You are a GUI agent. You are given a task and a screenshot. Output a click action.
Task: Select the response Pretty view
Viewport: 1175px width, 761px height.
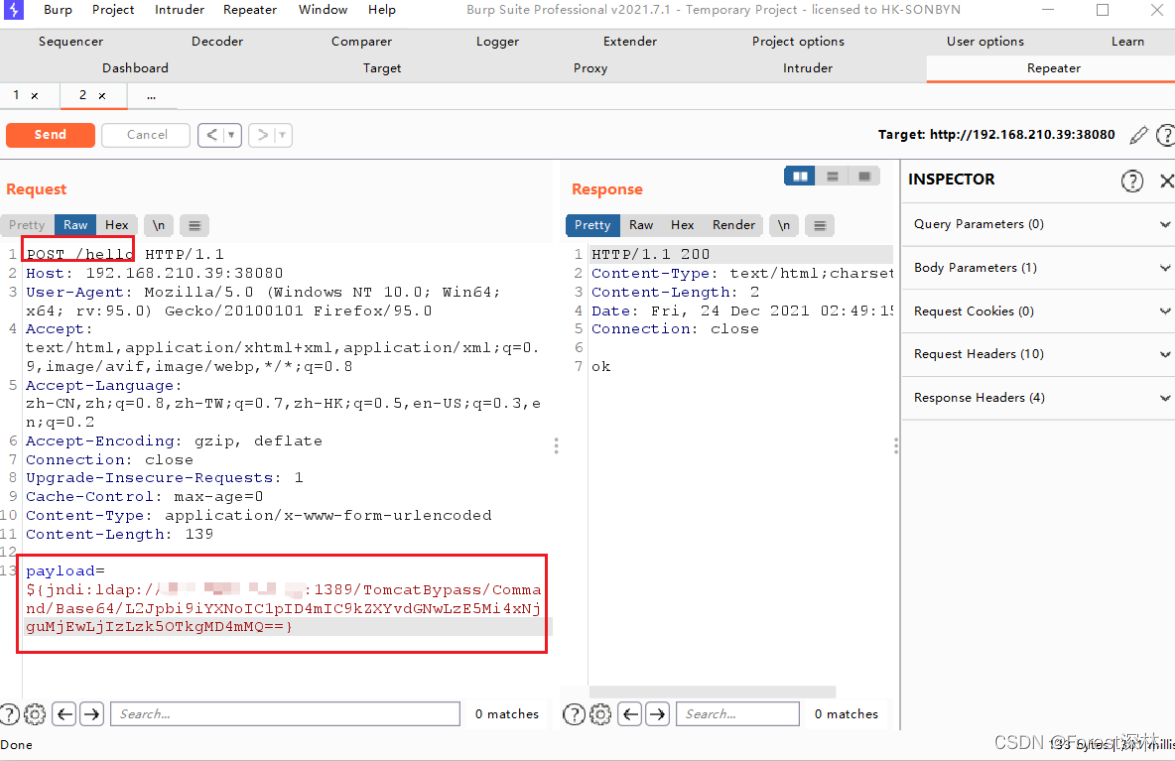pyautogui.click(x=592, y=225)
